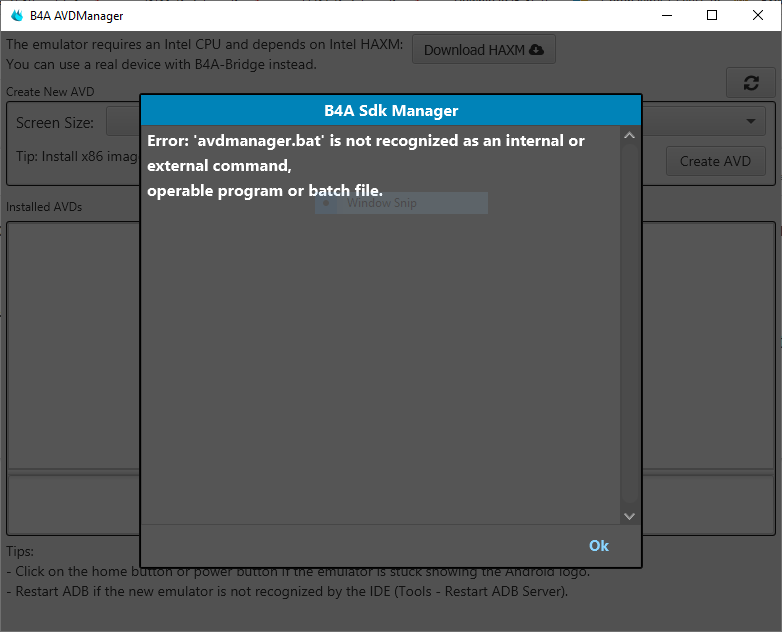This screenshot has height=632, width=782.
Task: Click the refresh icon button
Action: pos(751,83)
